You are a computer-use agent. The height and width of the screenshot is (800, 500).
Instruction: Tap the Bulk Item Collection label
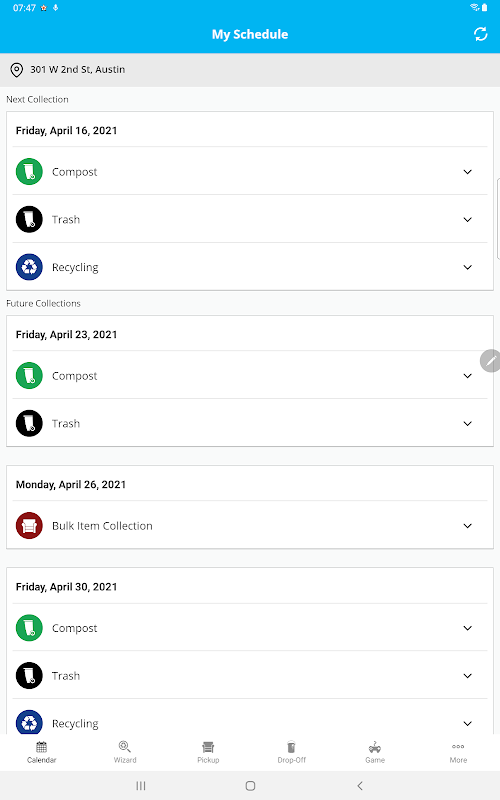point(102,526)
